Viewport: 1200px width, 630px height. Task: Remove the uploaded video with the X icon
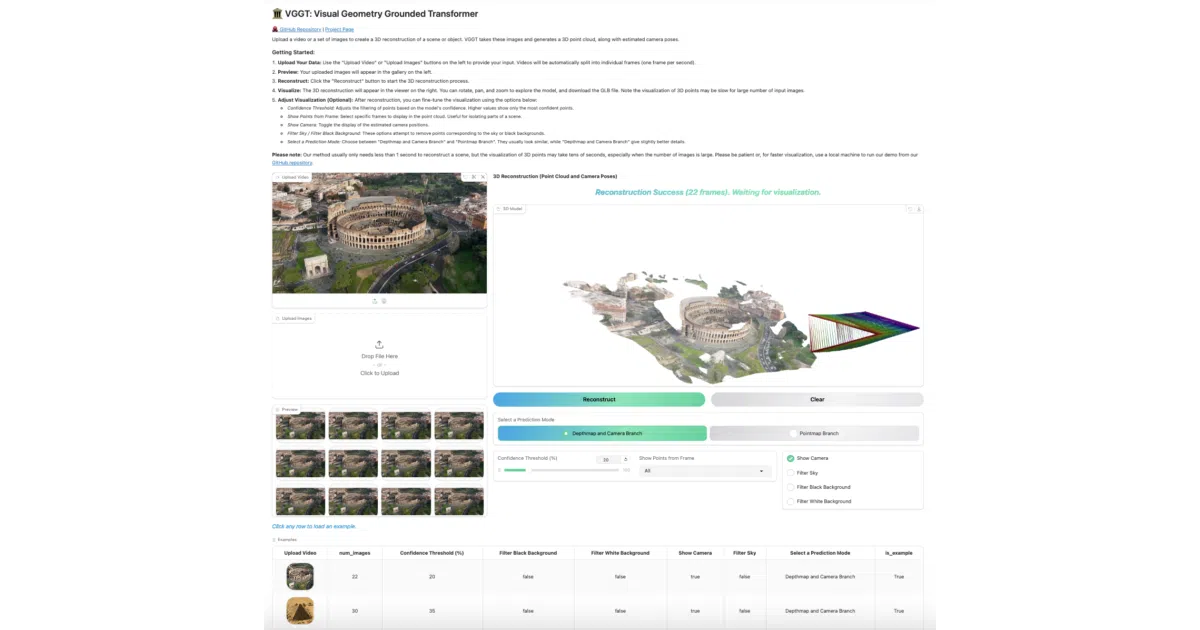click(483, 177)
